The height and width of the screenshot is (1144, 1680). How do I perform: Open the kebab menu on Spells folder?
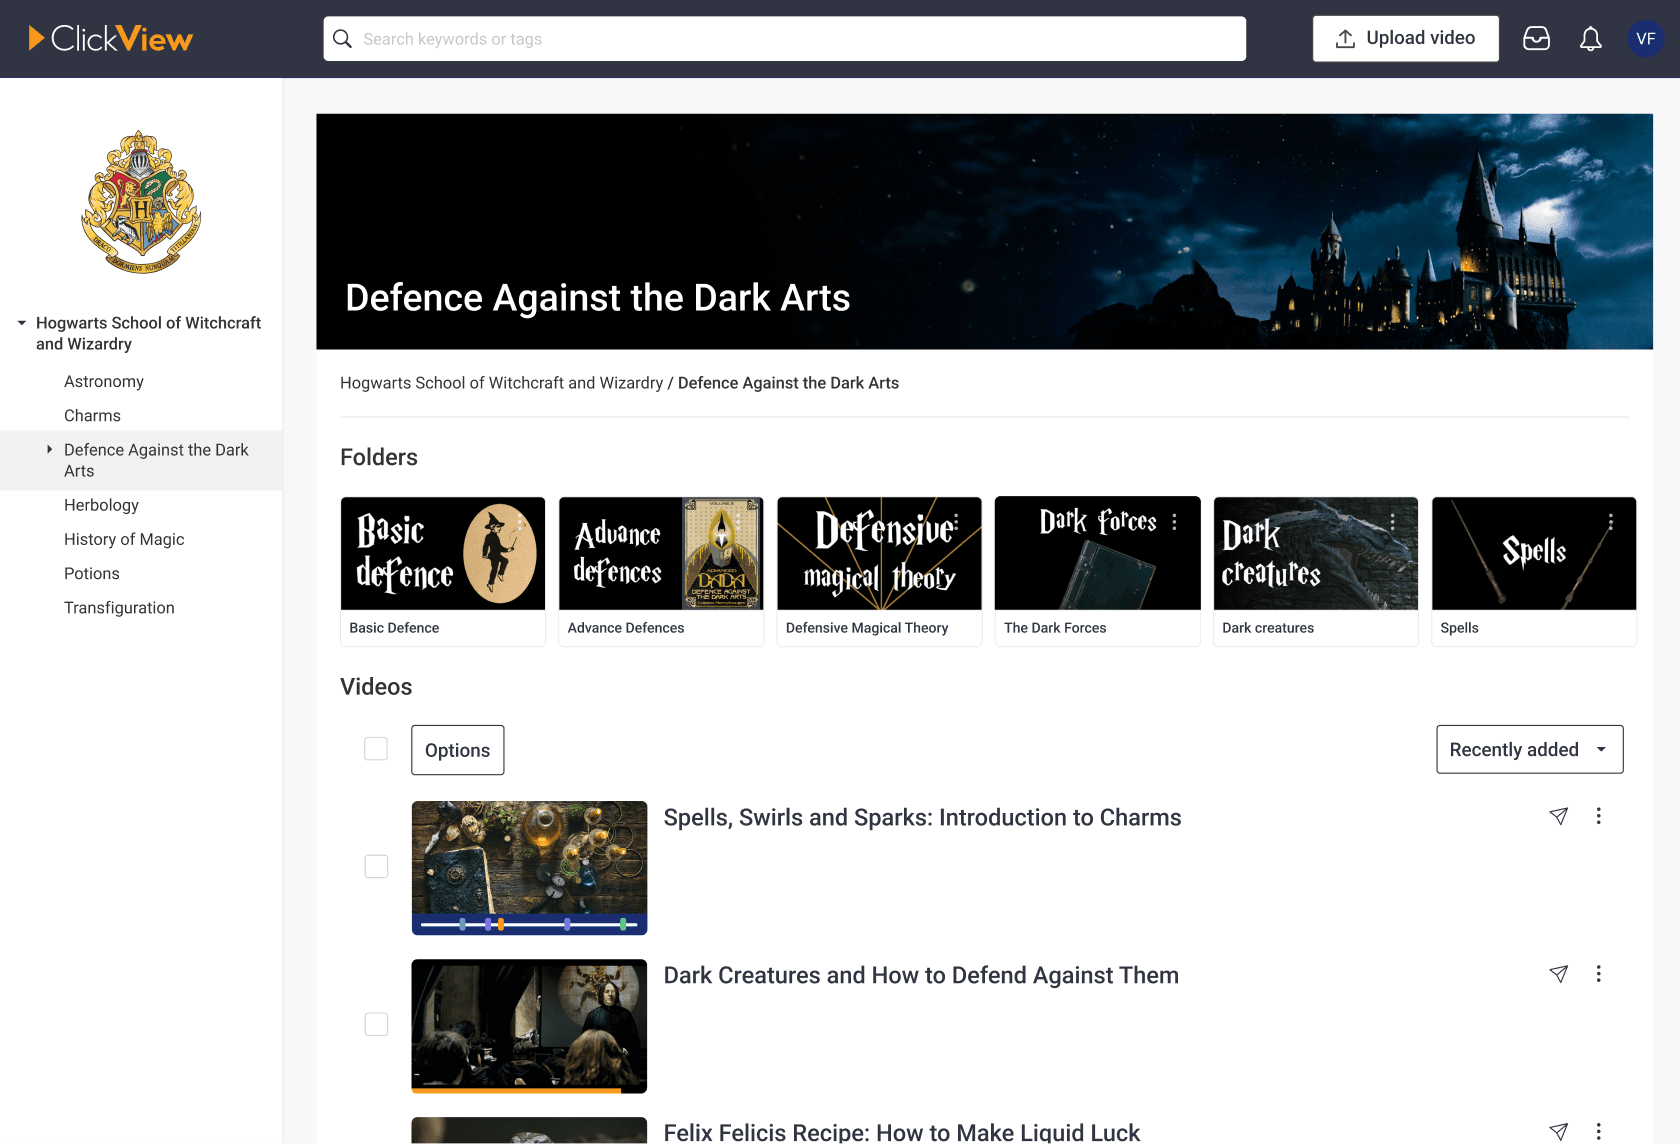click(1611, 521)
